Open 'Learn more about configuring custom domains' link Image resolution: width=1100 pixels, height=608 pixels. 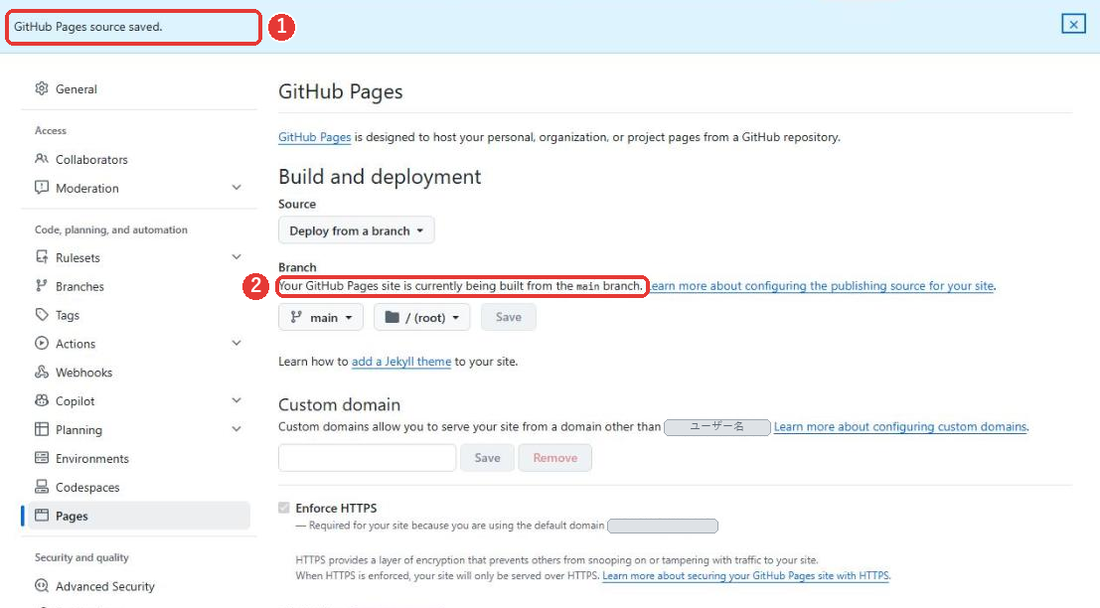(900, 426)
